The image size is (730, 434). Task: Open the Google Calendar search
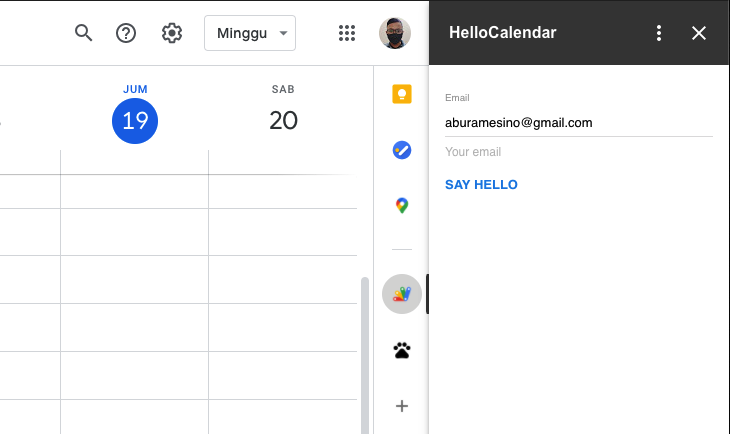coord(84,33)
